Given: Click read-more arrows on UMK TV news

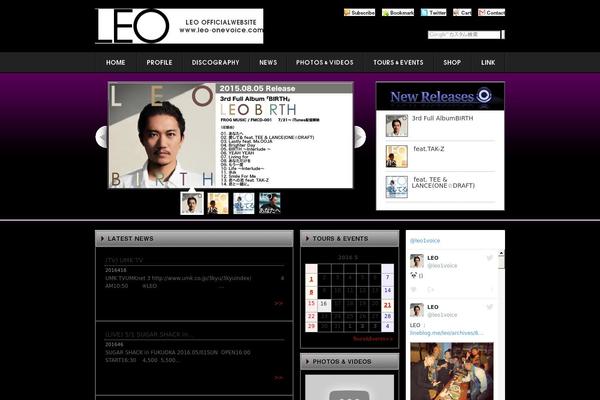Looking at the screenshot, I should tap(279, 303).
